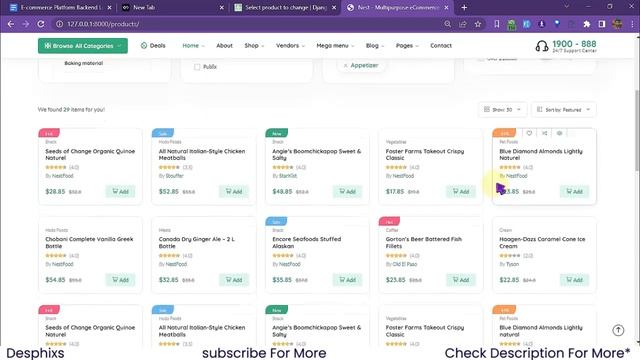640x360 pixels.
Task: Open vendor Old El Paso link
Action: pos(404,264)
